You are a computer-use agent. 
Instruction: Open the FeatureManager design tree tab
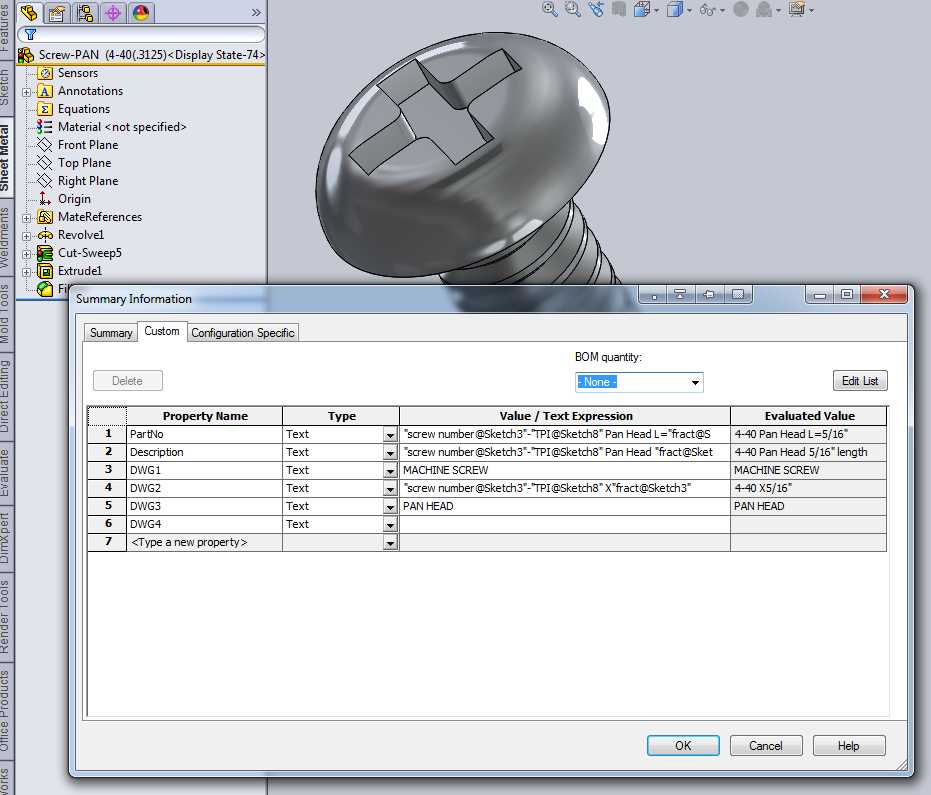click(x=28, y=12)
